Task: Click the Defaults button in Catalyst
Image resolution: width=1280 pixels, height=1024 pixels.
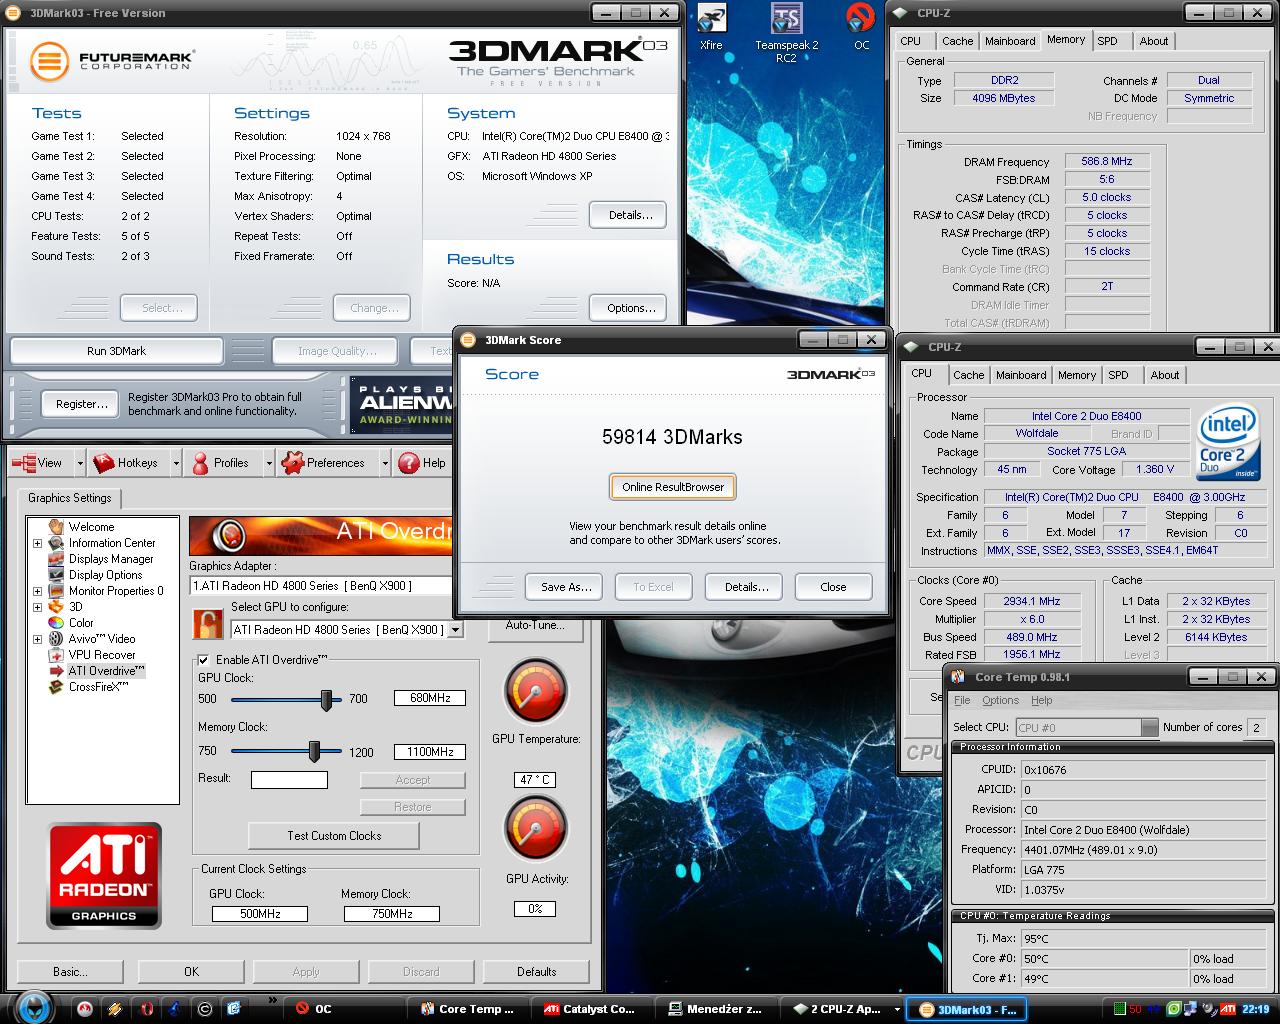Action: [x=536, y=972]
